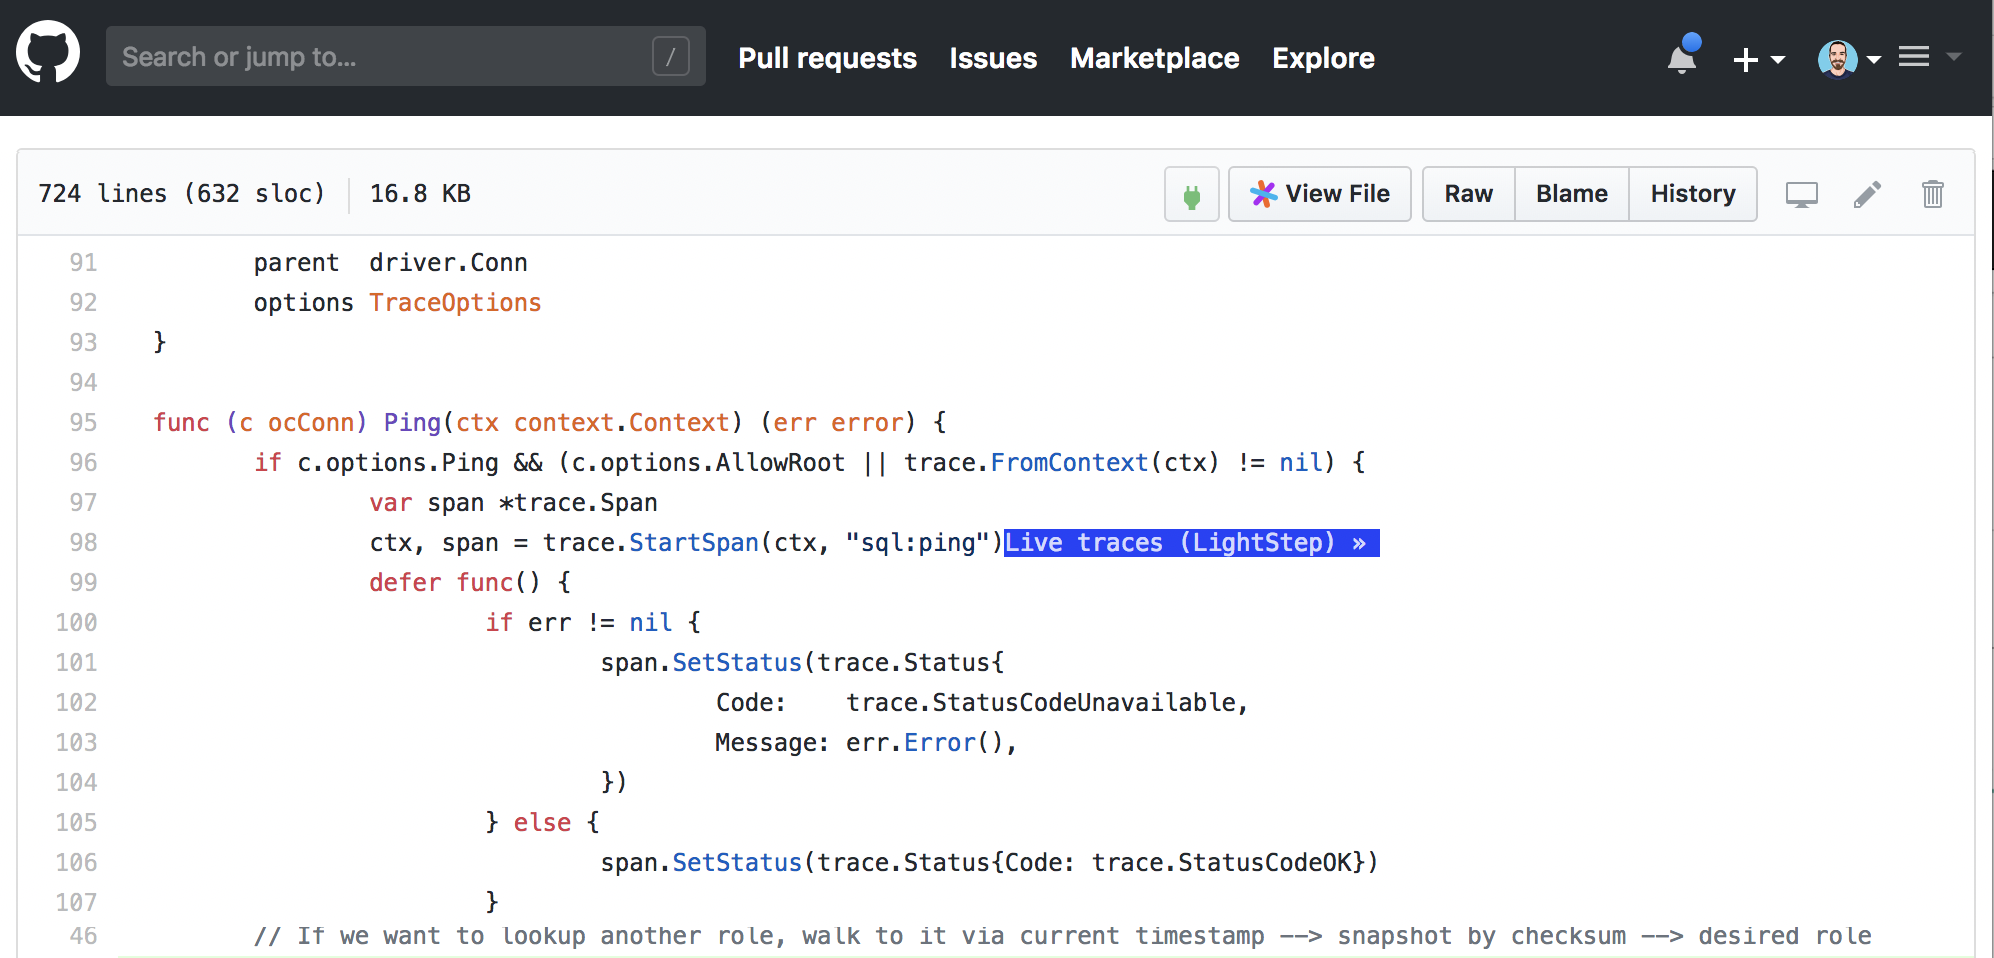This screenshot has height=958, width=1994.
Task: Click trace.StatusCodeUnavailable on line 102
Action: (x=1040, y=703)
